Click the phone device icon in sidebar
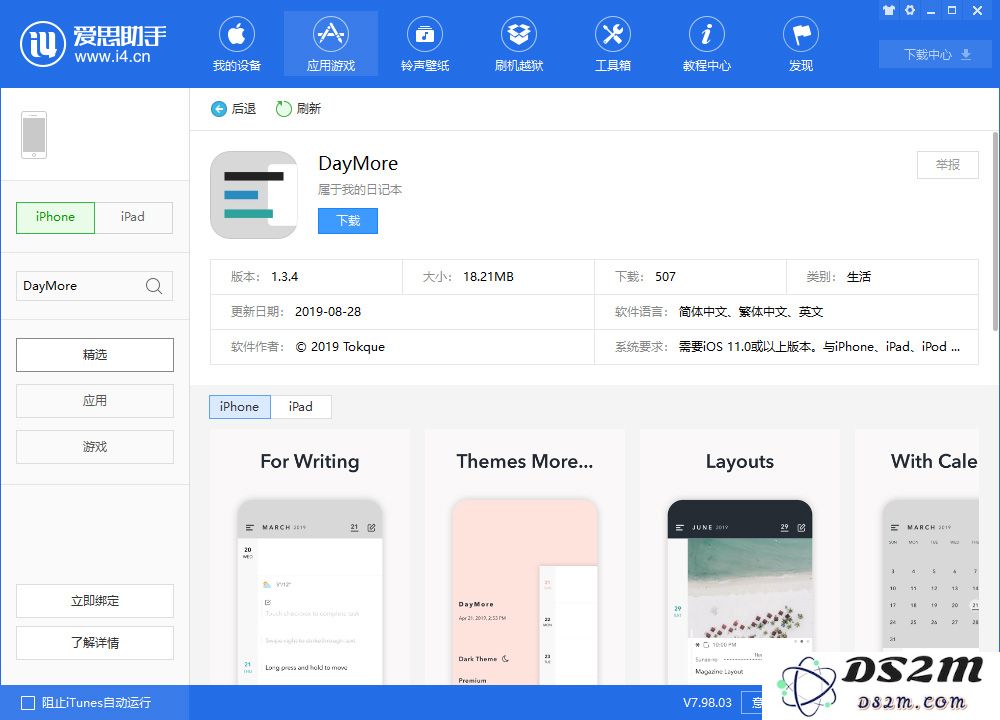 pyautogui.click(x=34, y=135)
